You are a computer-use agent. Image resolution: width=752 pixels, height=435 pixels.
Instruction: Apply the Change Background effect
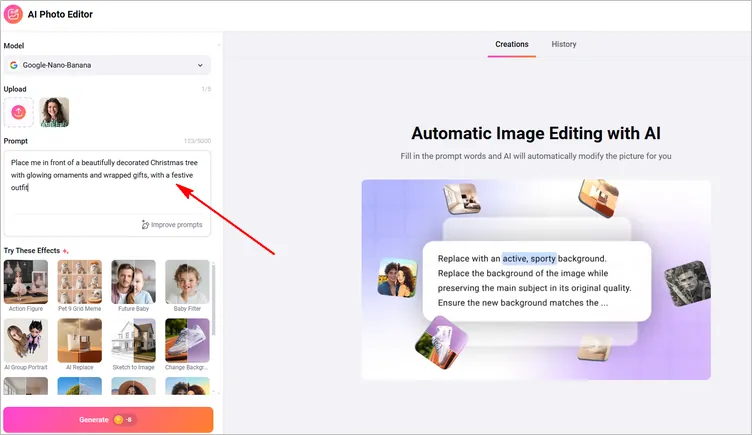click(x=187, y=340)
